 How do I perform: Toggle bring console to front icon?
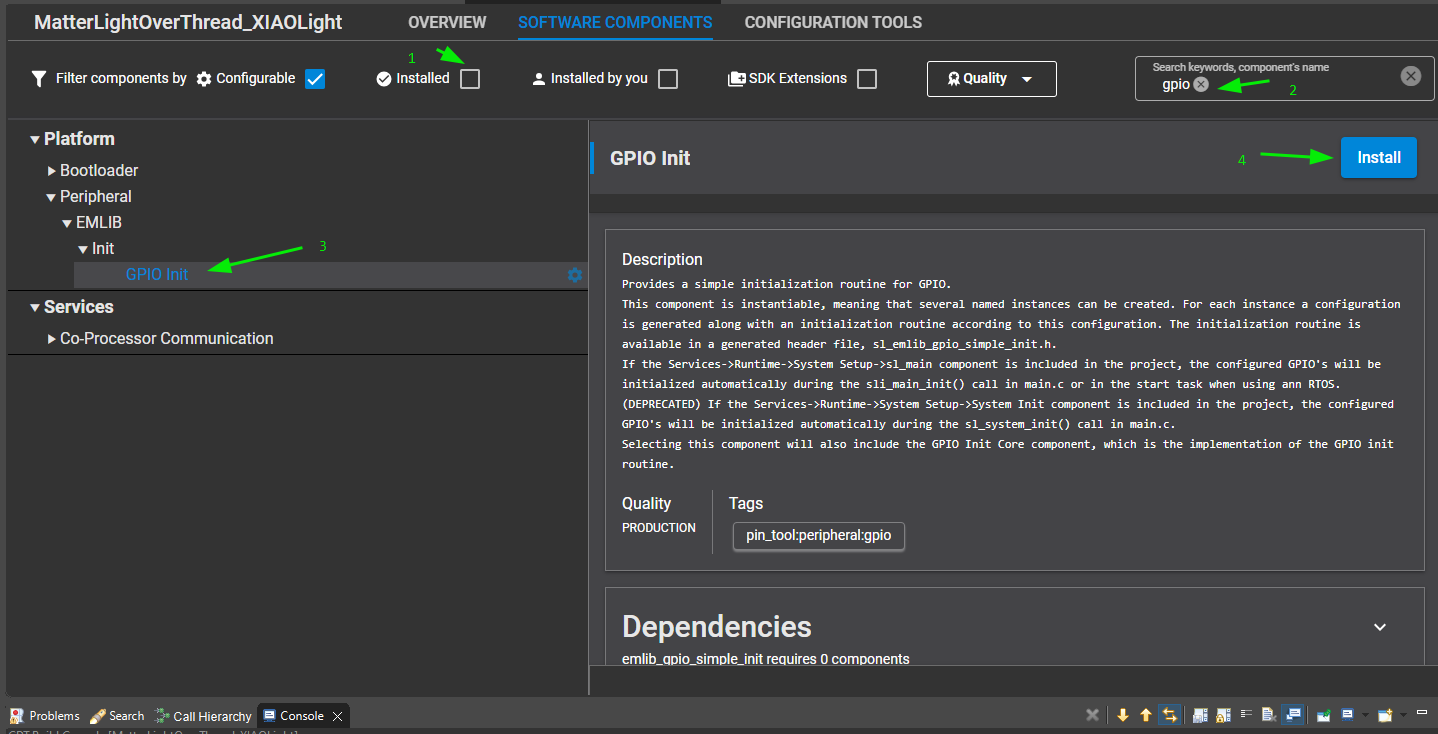[1292, 715]
